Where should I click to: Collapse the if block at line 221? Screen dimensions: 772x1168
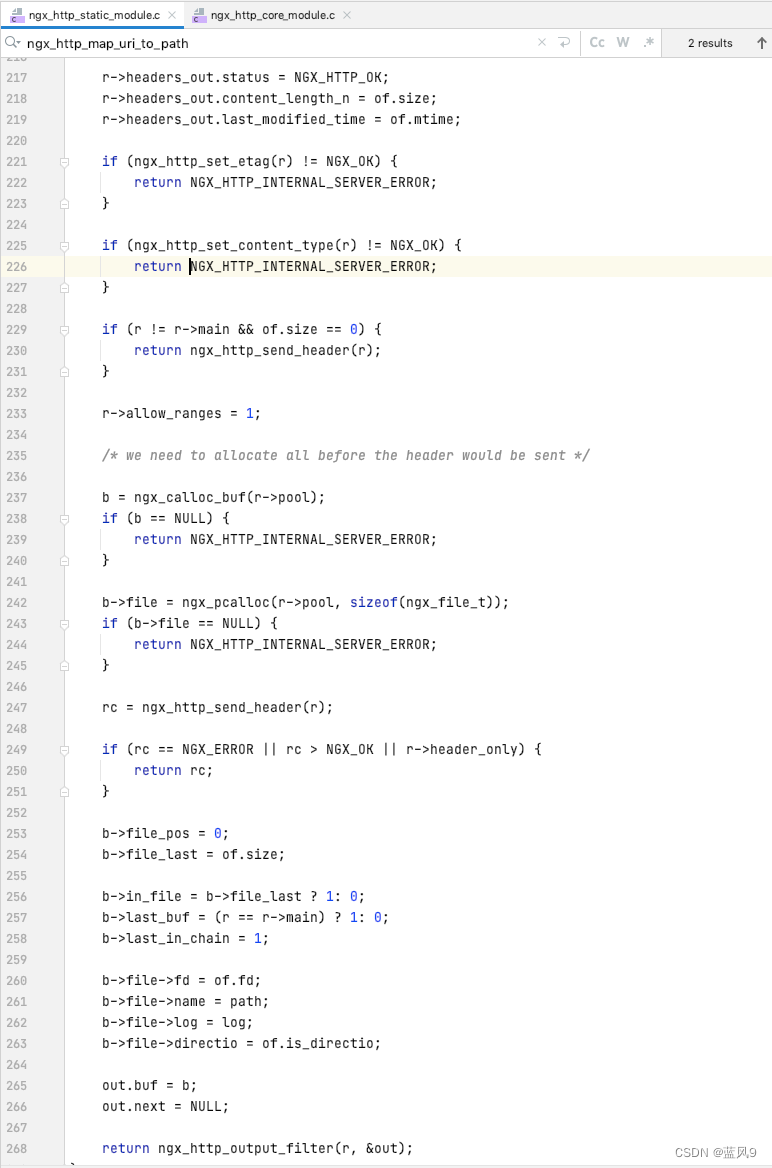tap(64, 162)
